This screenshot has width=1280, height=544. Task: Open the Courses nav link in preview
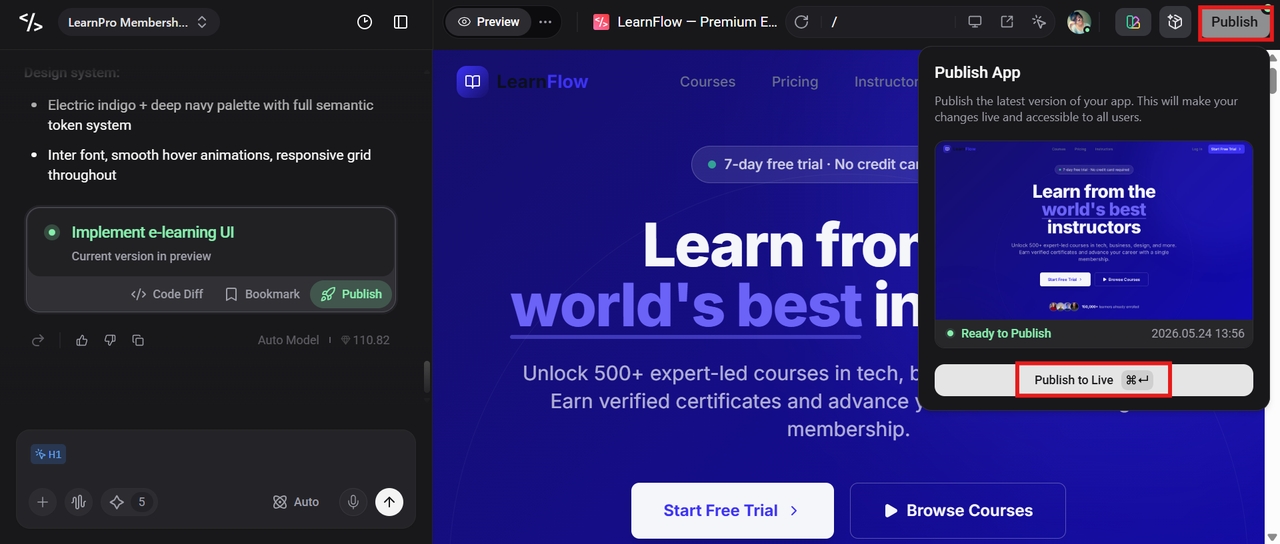point(707,82)
